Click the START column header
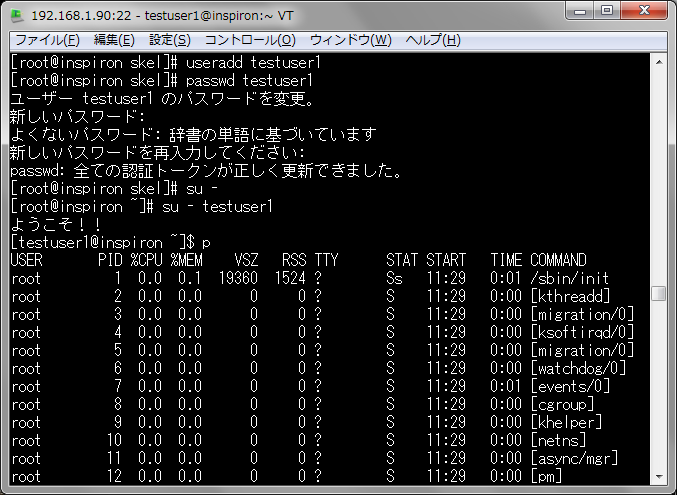Screen dimensions: 677x495 pyautogui.click(x=446, y=260)
